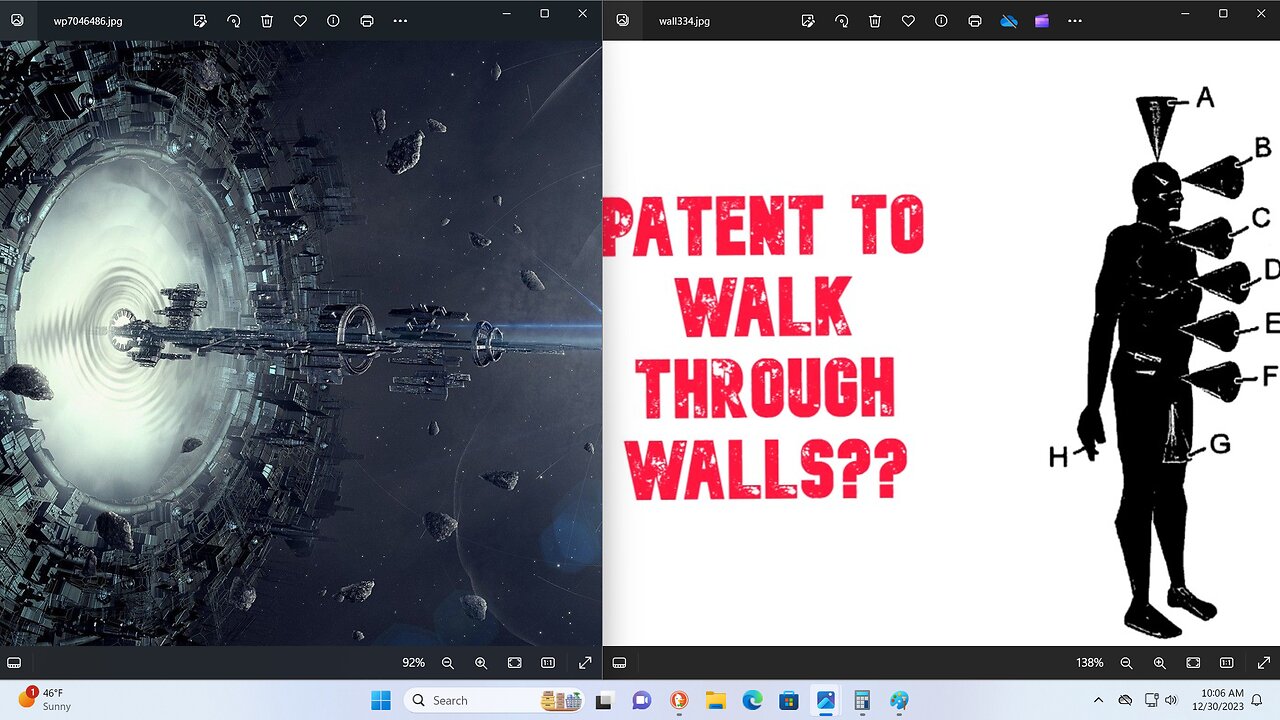Close the wp7046486.jpg window
This screenshot has width=1280, height=720.
tap(582, 13)
